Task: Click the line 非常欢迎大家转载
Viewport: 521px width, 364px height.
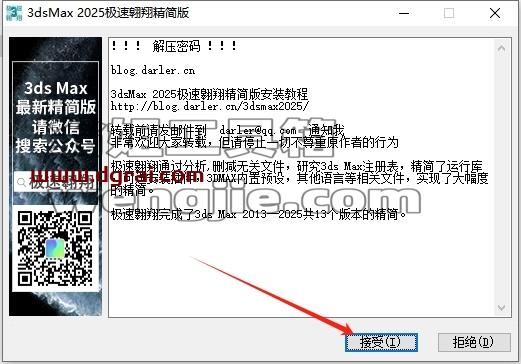Action: (x=255, y=142)
